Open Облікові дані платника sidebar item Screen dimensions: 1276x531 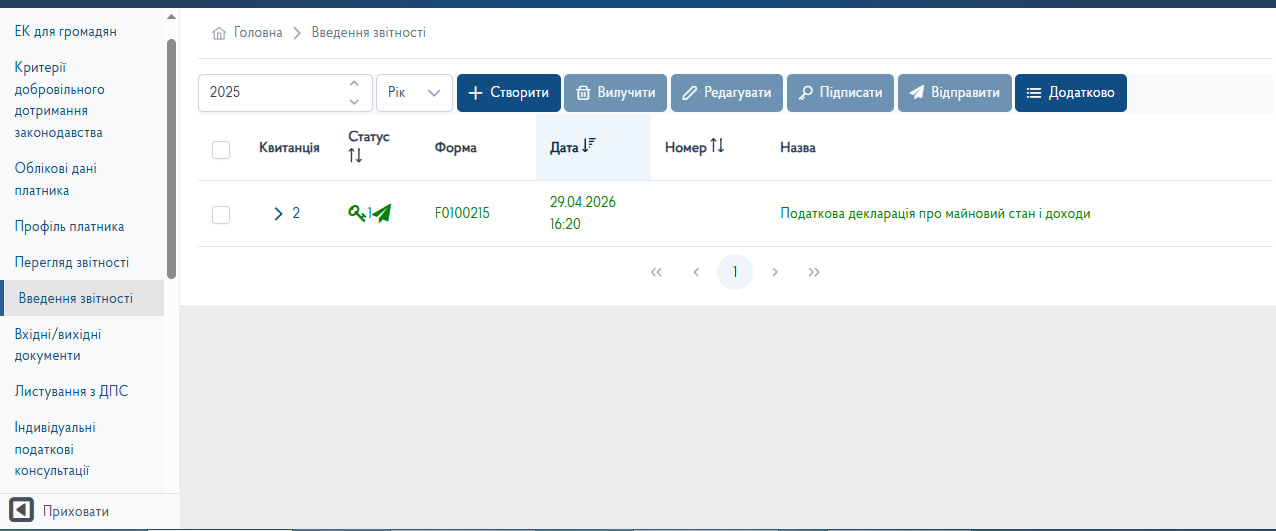point(56,179)
